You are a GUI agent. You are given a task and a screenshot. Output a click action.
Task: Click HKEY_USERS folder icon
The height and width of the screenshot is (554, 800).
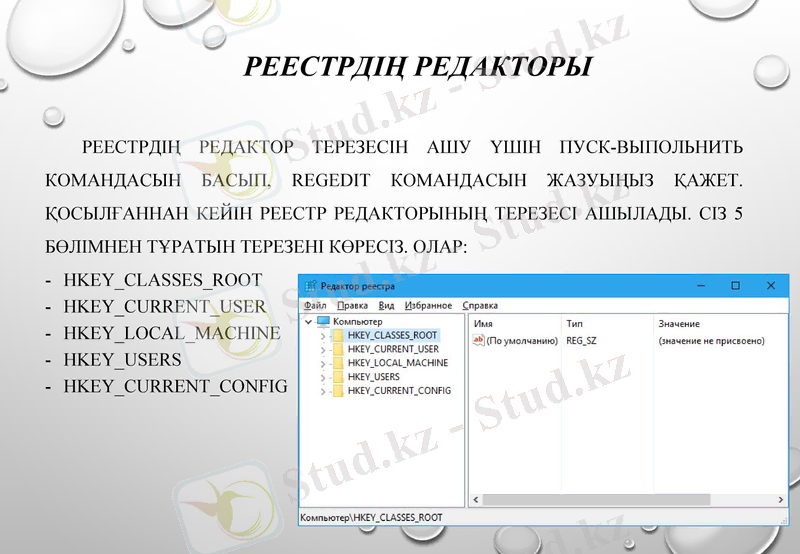click(338, 376)
